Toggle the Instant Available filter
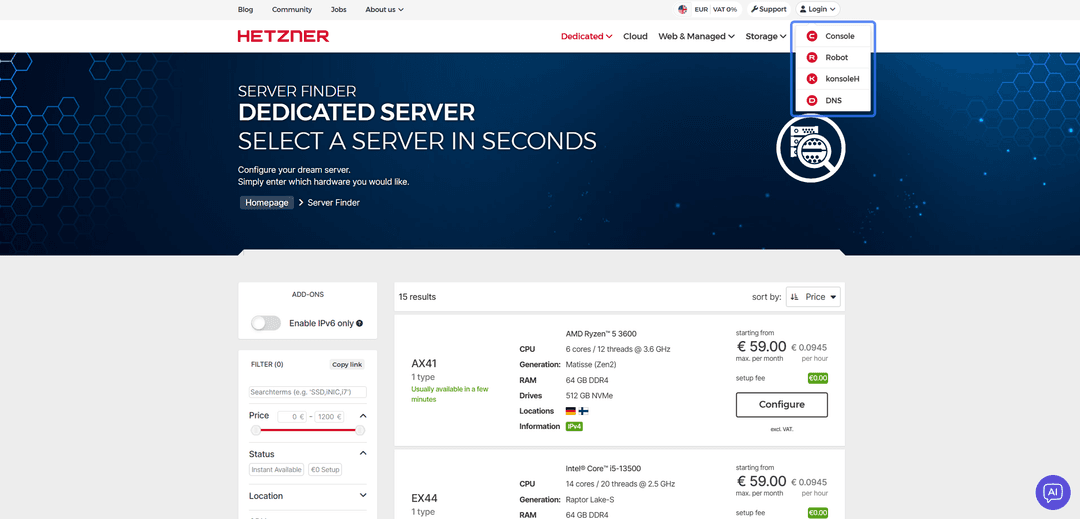The height and width of the screenshot is (519, 1080). coord(276,469)
